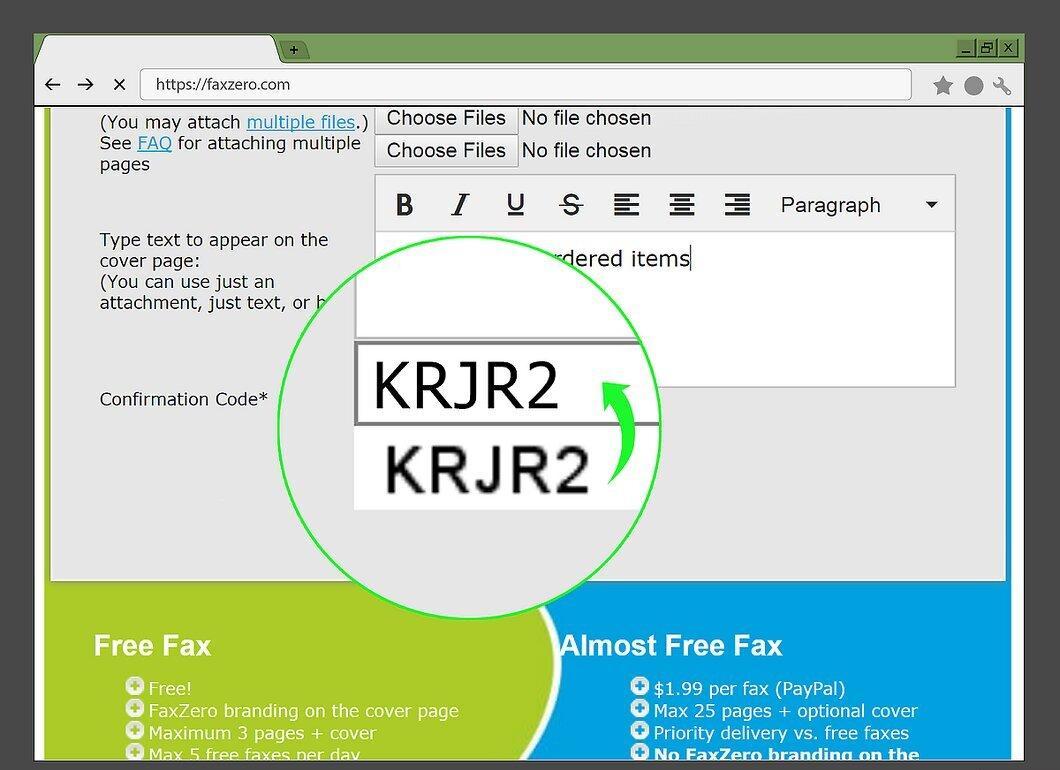Go forward using the browser forward arrow
1060x770 pixels.
click(x=85, y=85)
